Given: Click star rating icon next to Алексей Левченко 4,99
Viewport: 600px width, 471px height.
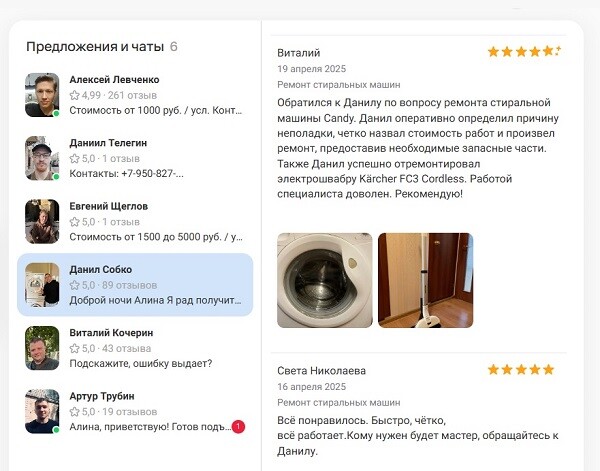Looking at the screenshot, I should [x=74, y=96].
